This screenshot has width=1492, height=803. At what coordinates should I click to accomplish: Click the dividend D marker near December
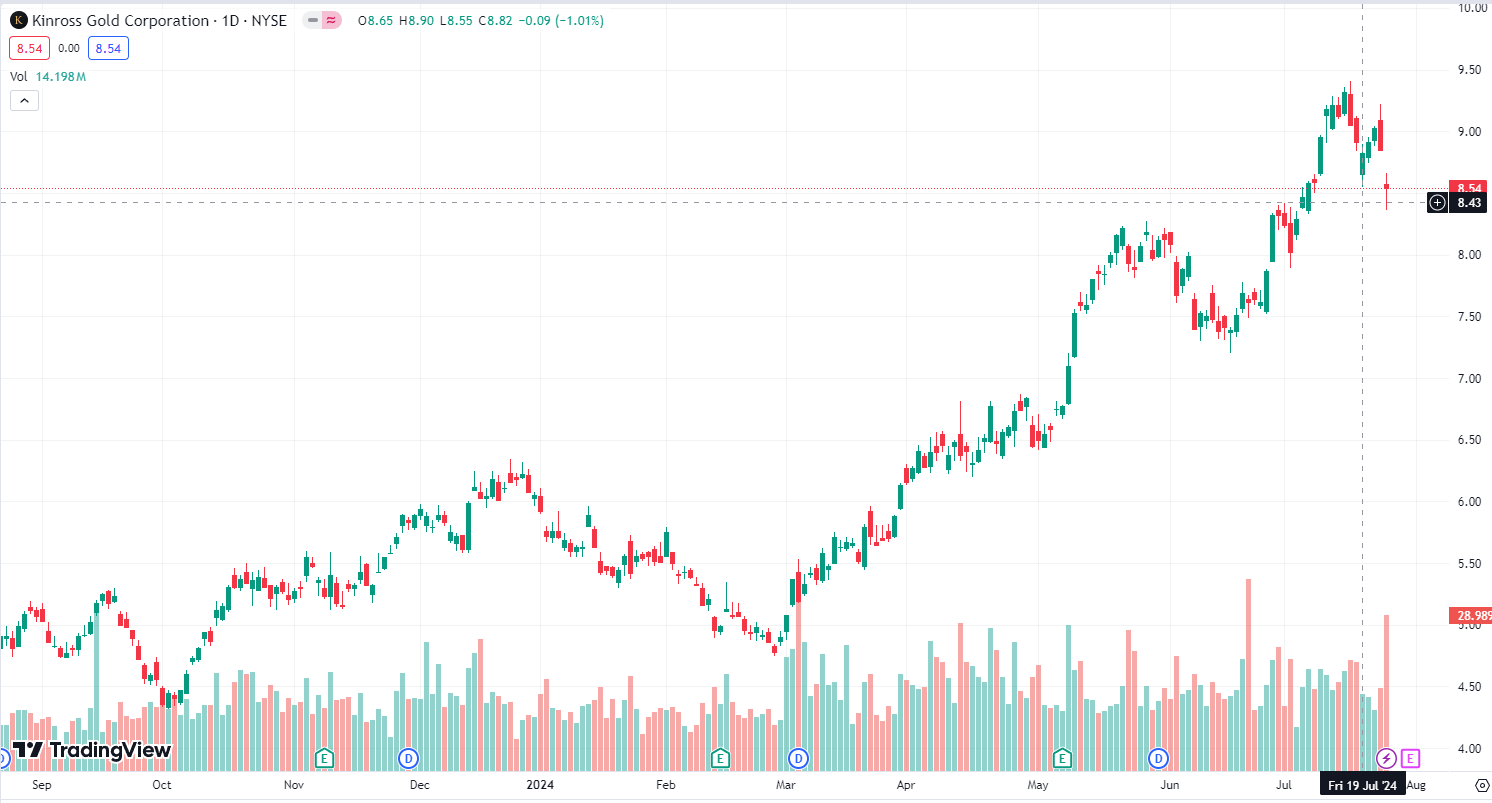407,757
